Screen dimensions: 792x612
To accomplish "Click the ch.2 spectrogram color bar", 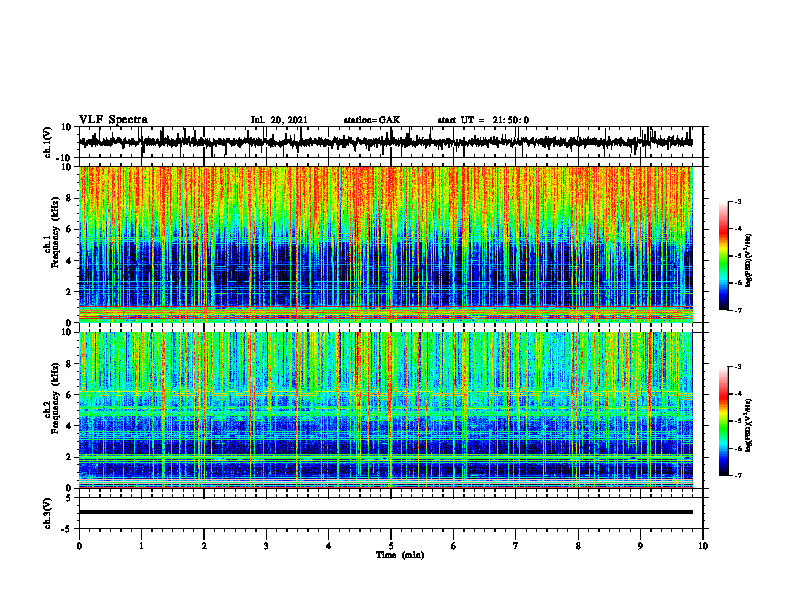I will (724, 421).
